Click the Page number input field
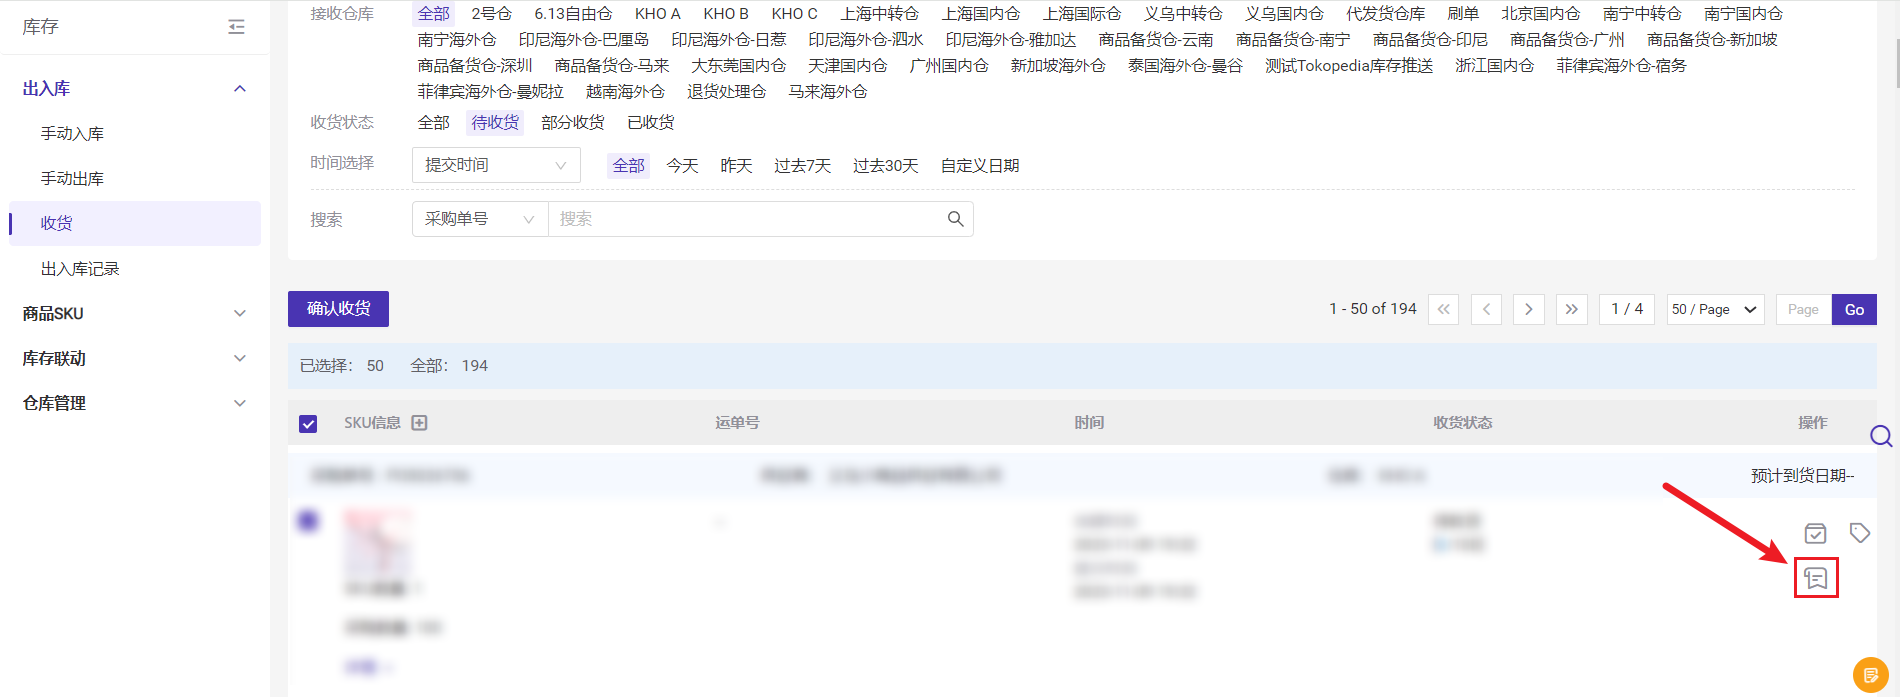This screenshot has width=1900, height=697. click(1803, 309)
